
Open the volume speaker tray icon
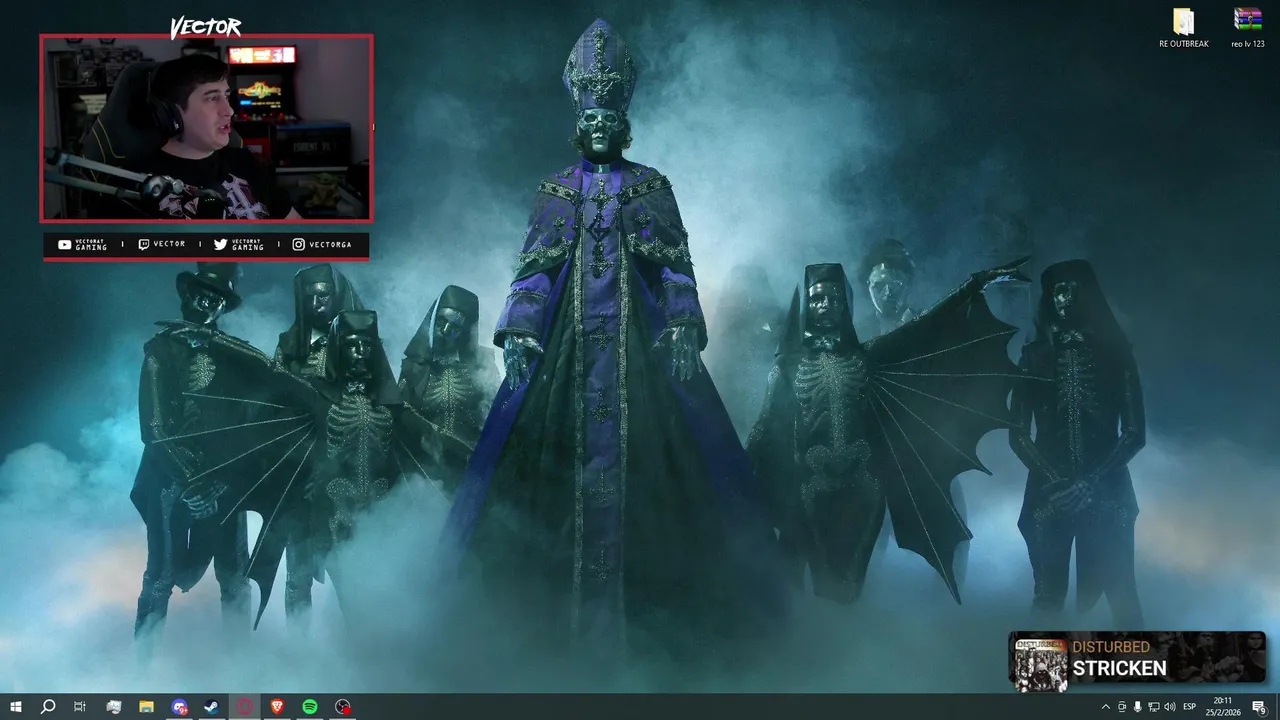tap(1170, 707)
